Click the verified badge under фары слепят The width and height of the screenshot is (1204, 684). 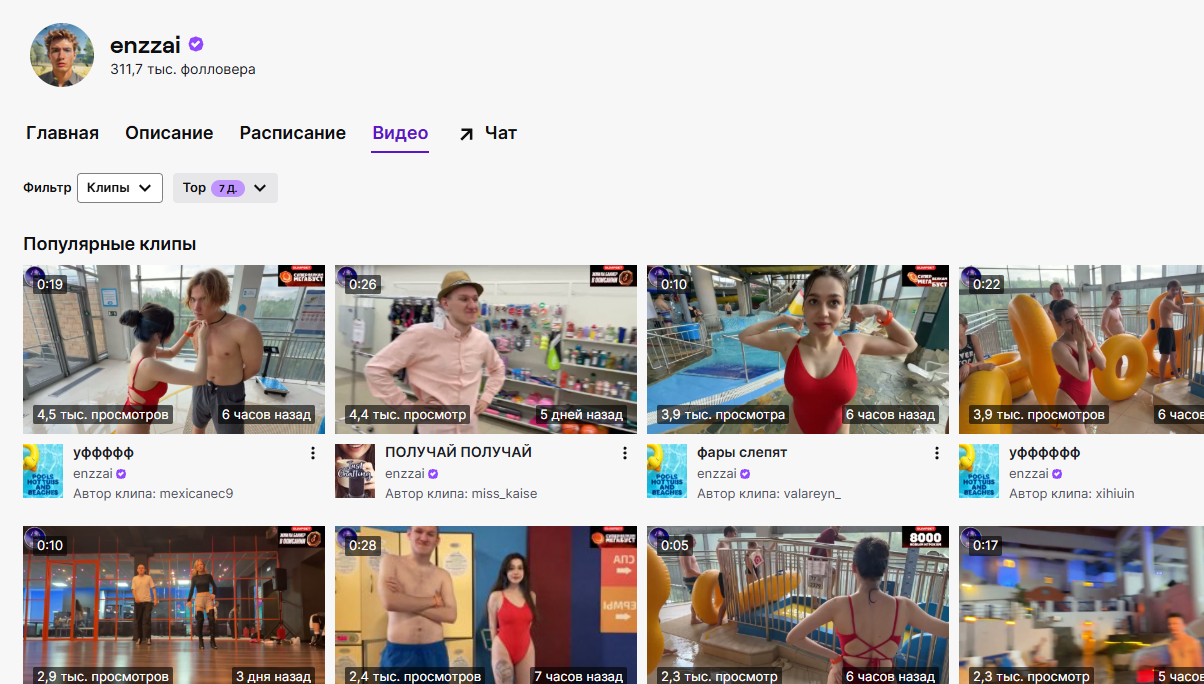click(x=745, y=474)
